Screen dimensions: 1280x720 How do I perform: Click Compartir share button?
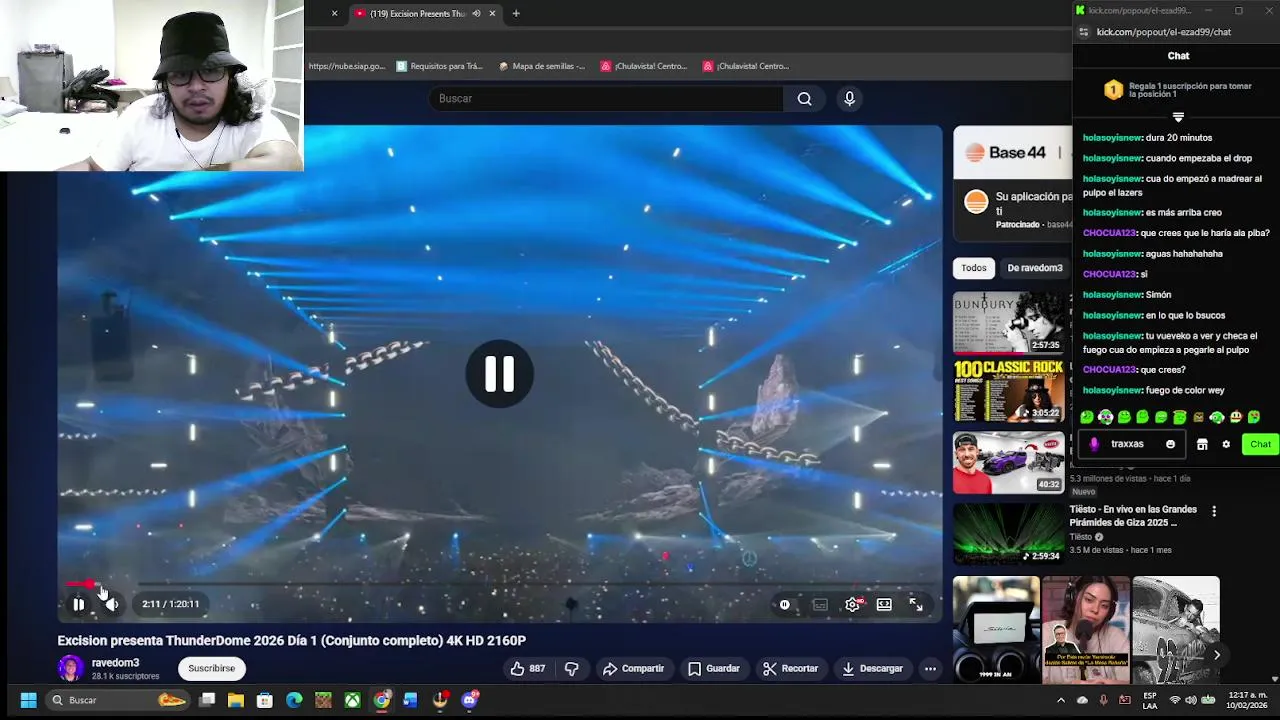tap(633, 669)
